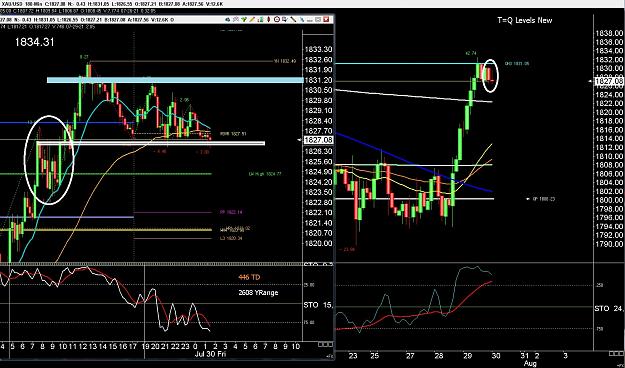Select the black diagonal line tool

(x=293, y=20)
